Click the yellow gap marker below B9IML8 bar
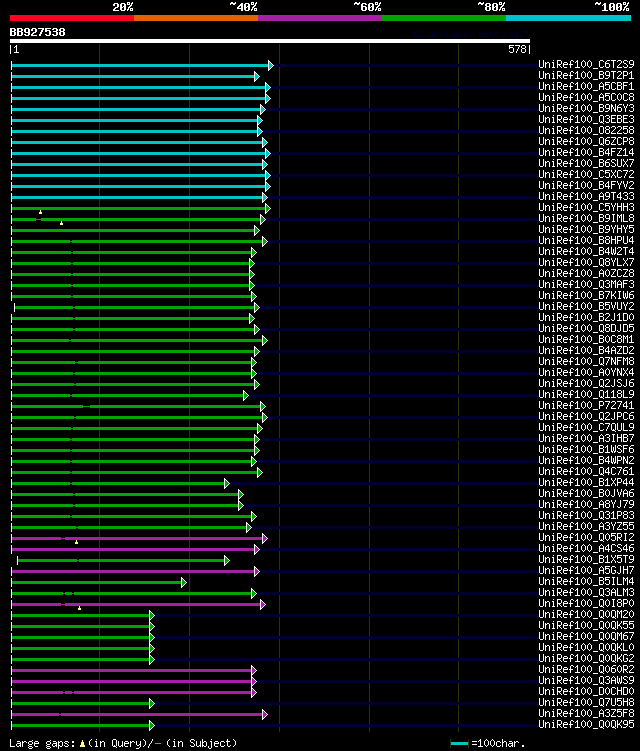The height and width of the screenshot is (751, 640). tap(61, 223)
